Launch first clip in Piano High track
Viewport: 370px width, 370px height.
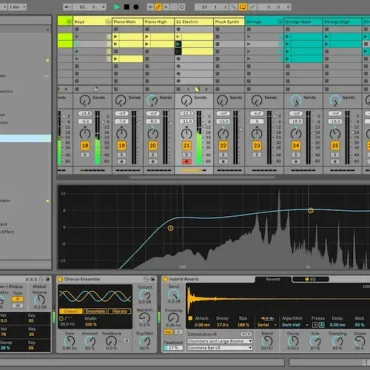click(147, 37)
